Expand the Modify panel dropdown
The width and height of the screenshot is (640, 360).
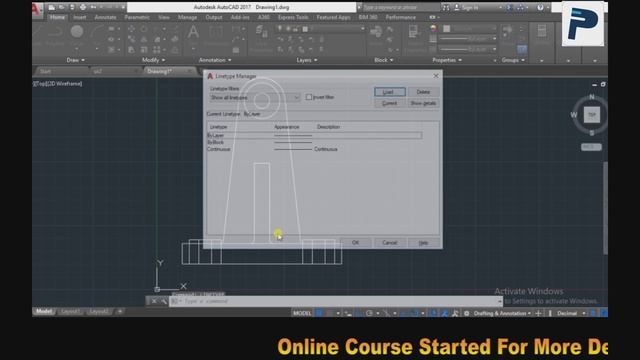153,60
